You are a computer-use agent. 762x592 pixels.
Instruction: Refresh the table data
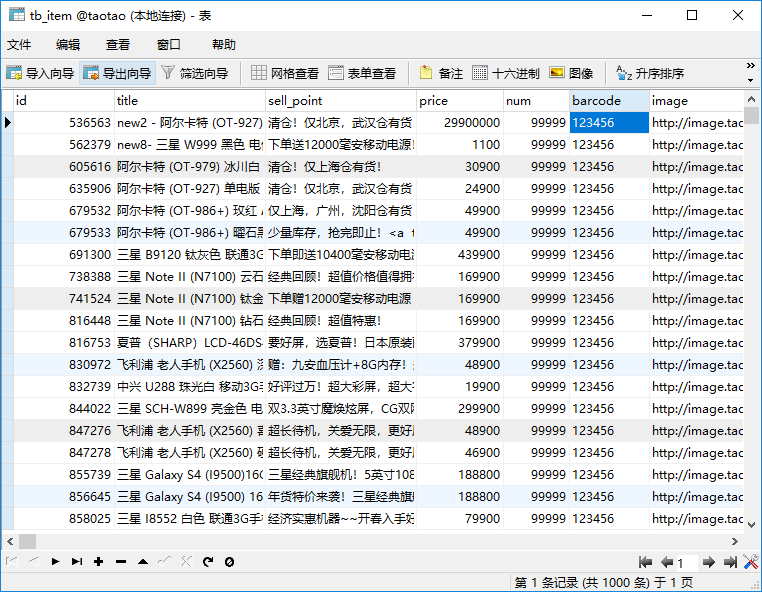pos(208,562)
